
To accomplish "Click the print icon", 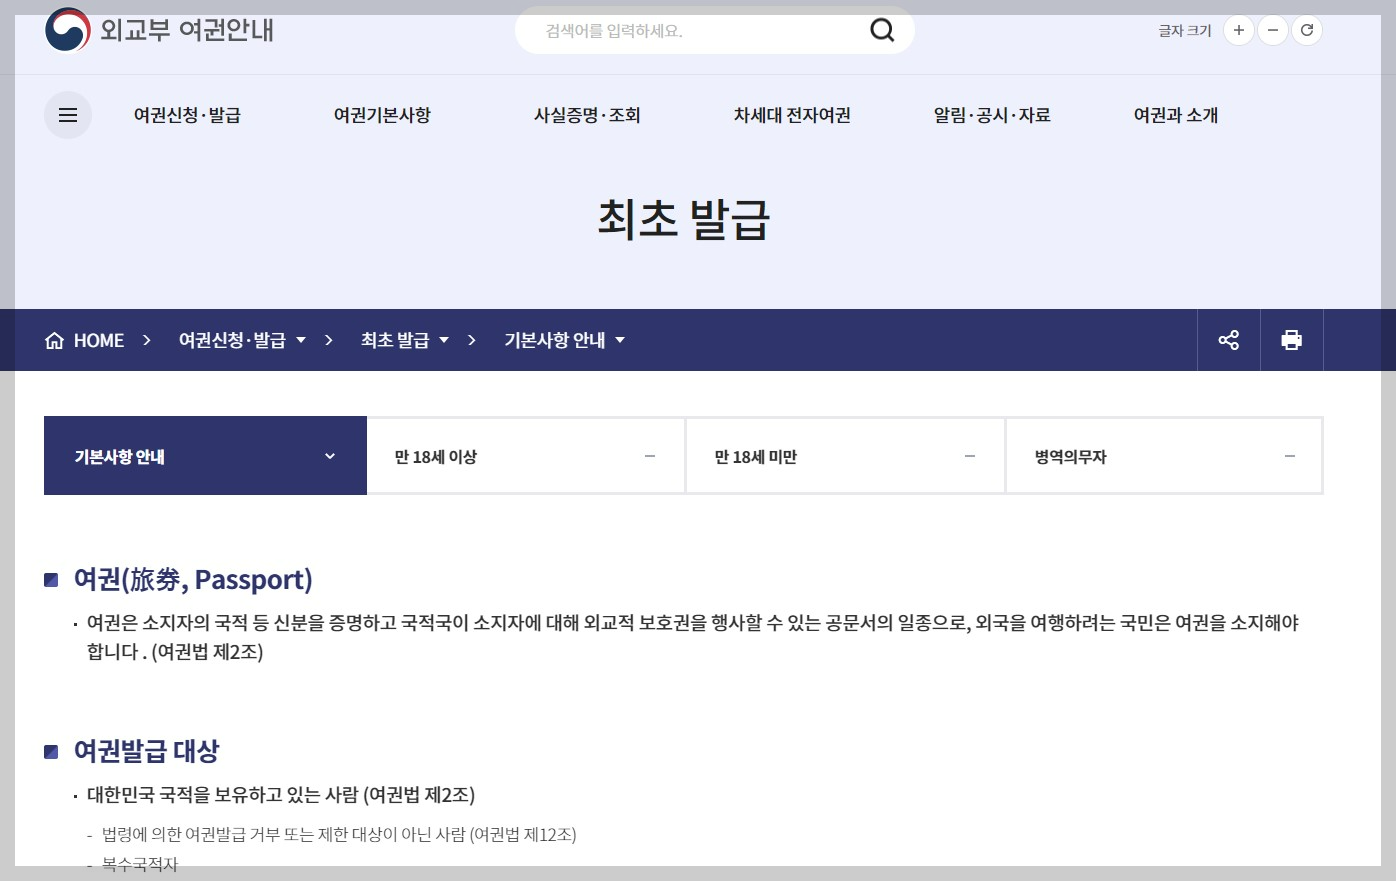I will coord(1292,340).
